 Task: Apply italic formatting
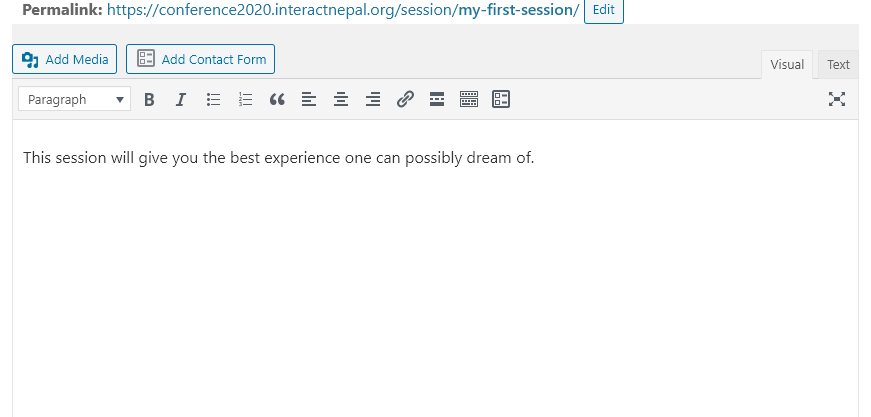pos(181,99)
